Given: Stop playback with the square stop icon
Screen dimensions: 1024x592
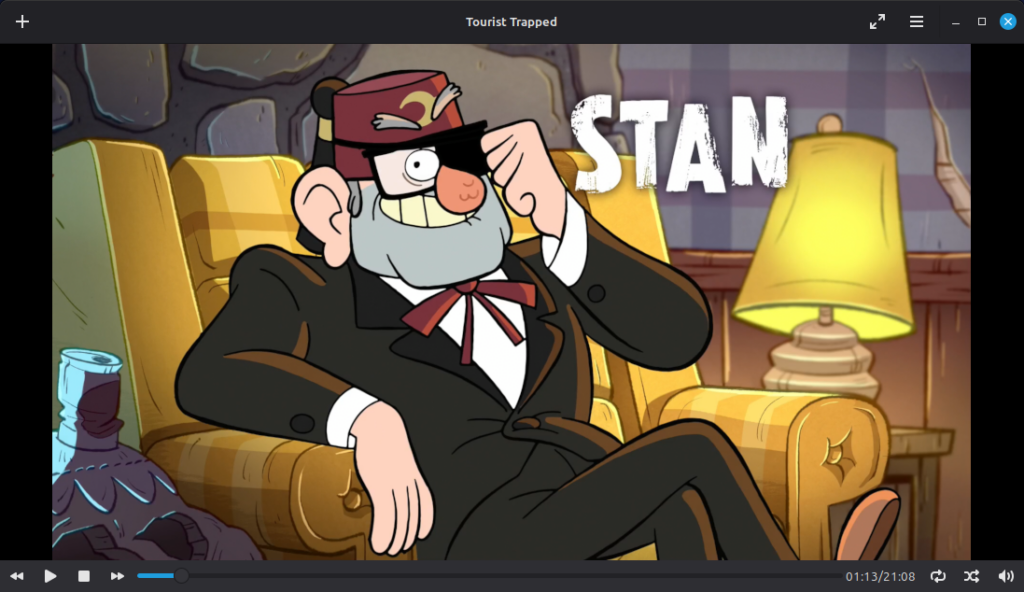Looking at the screenshot, I should pos(84,576).
